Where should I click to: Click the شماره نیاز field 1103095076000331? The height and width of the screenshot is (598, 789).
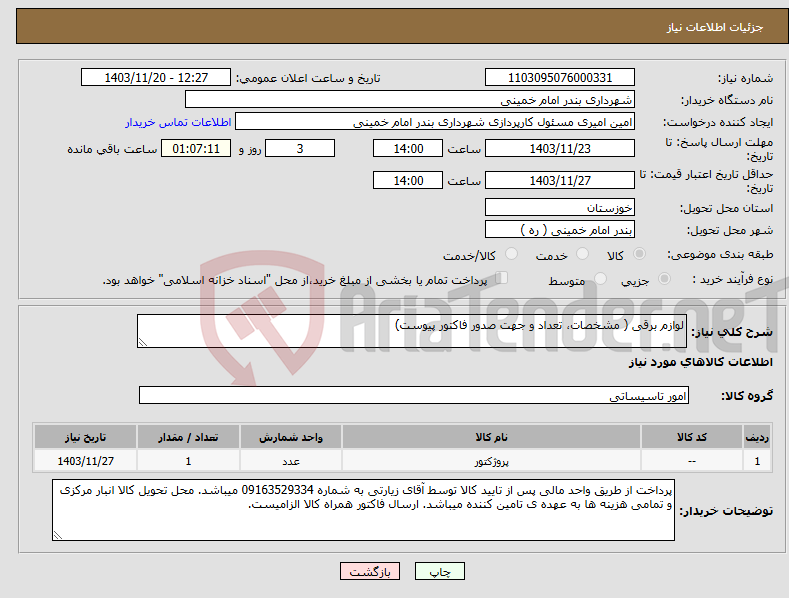(x=560, y=78)
